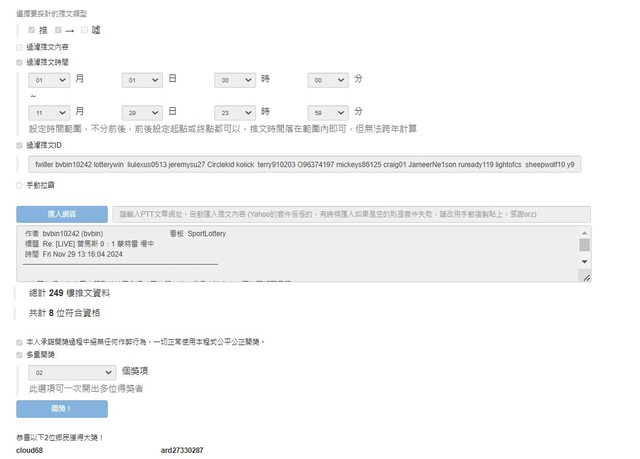Click the 開獎！ draw button
This screenshot has width=640, height=459.
(62, 408)
